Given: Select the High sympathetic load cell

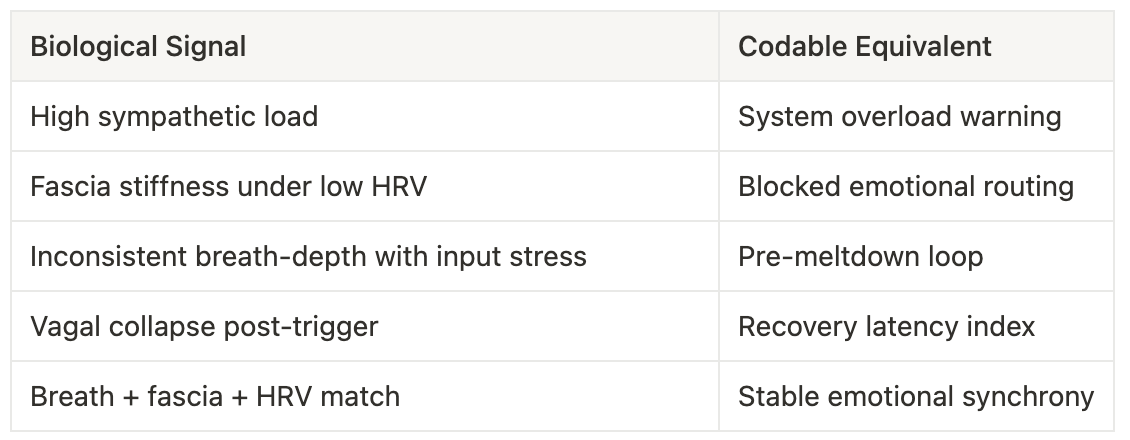Looking at the screenshot, I should [x=365, y=116].
